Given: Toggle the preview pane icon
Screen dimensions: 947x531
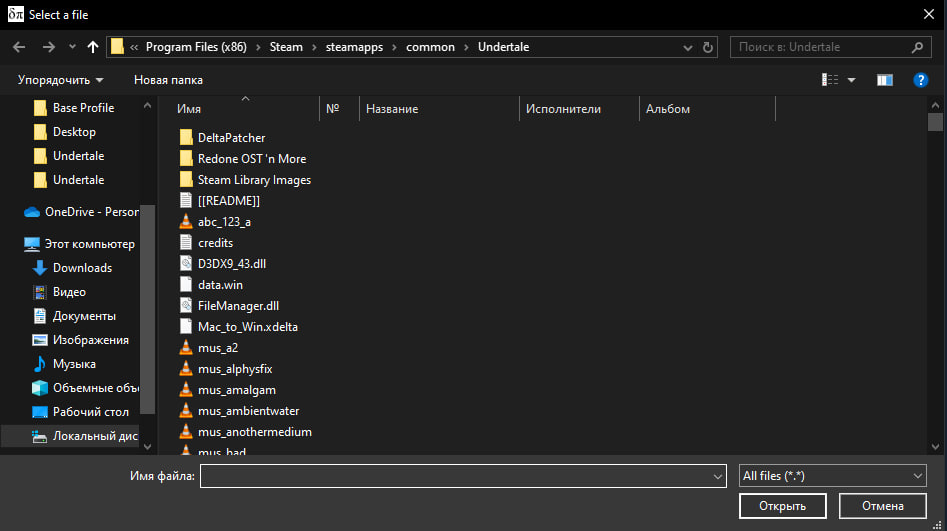Looking at the screenshot, I should coord(885,80).
